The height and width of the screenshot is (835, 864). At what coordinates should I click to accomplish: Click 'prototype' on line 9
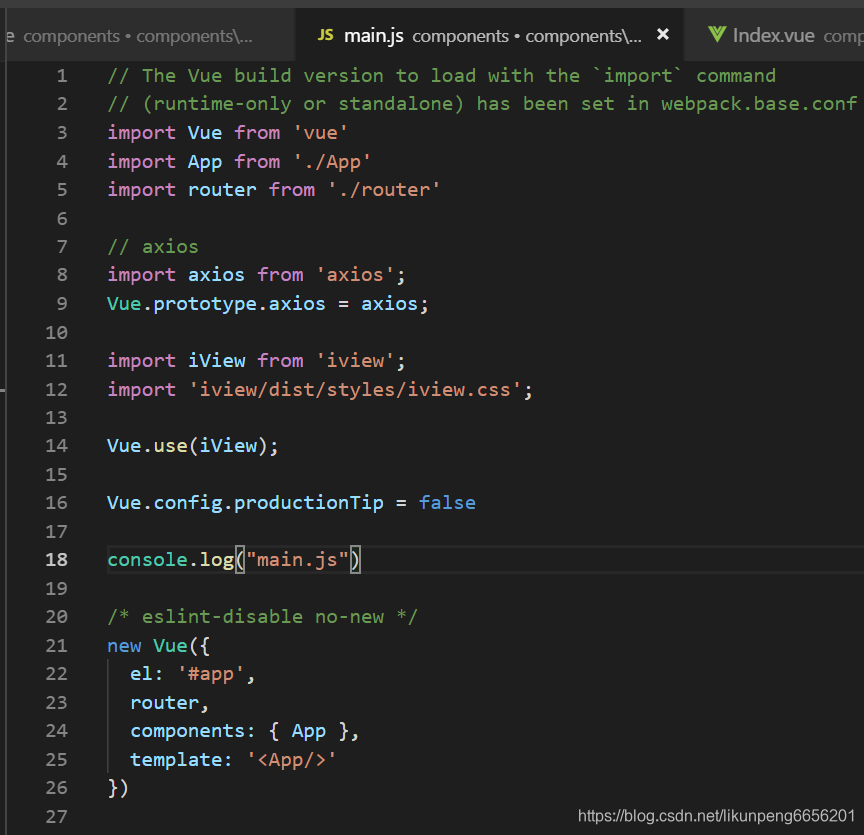(205, 304)
